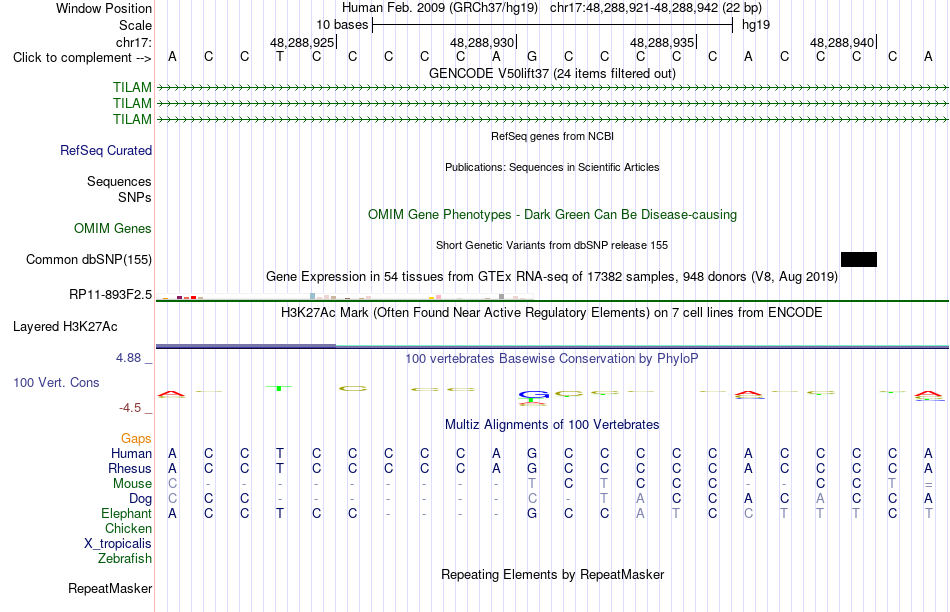The image size is (950, 612).
Task: Click the black Common dbSNP(155) variant block
Action: (859, 259)
